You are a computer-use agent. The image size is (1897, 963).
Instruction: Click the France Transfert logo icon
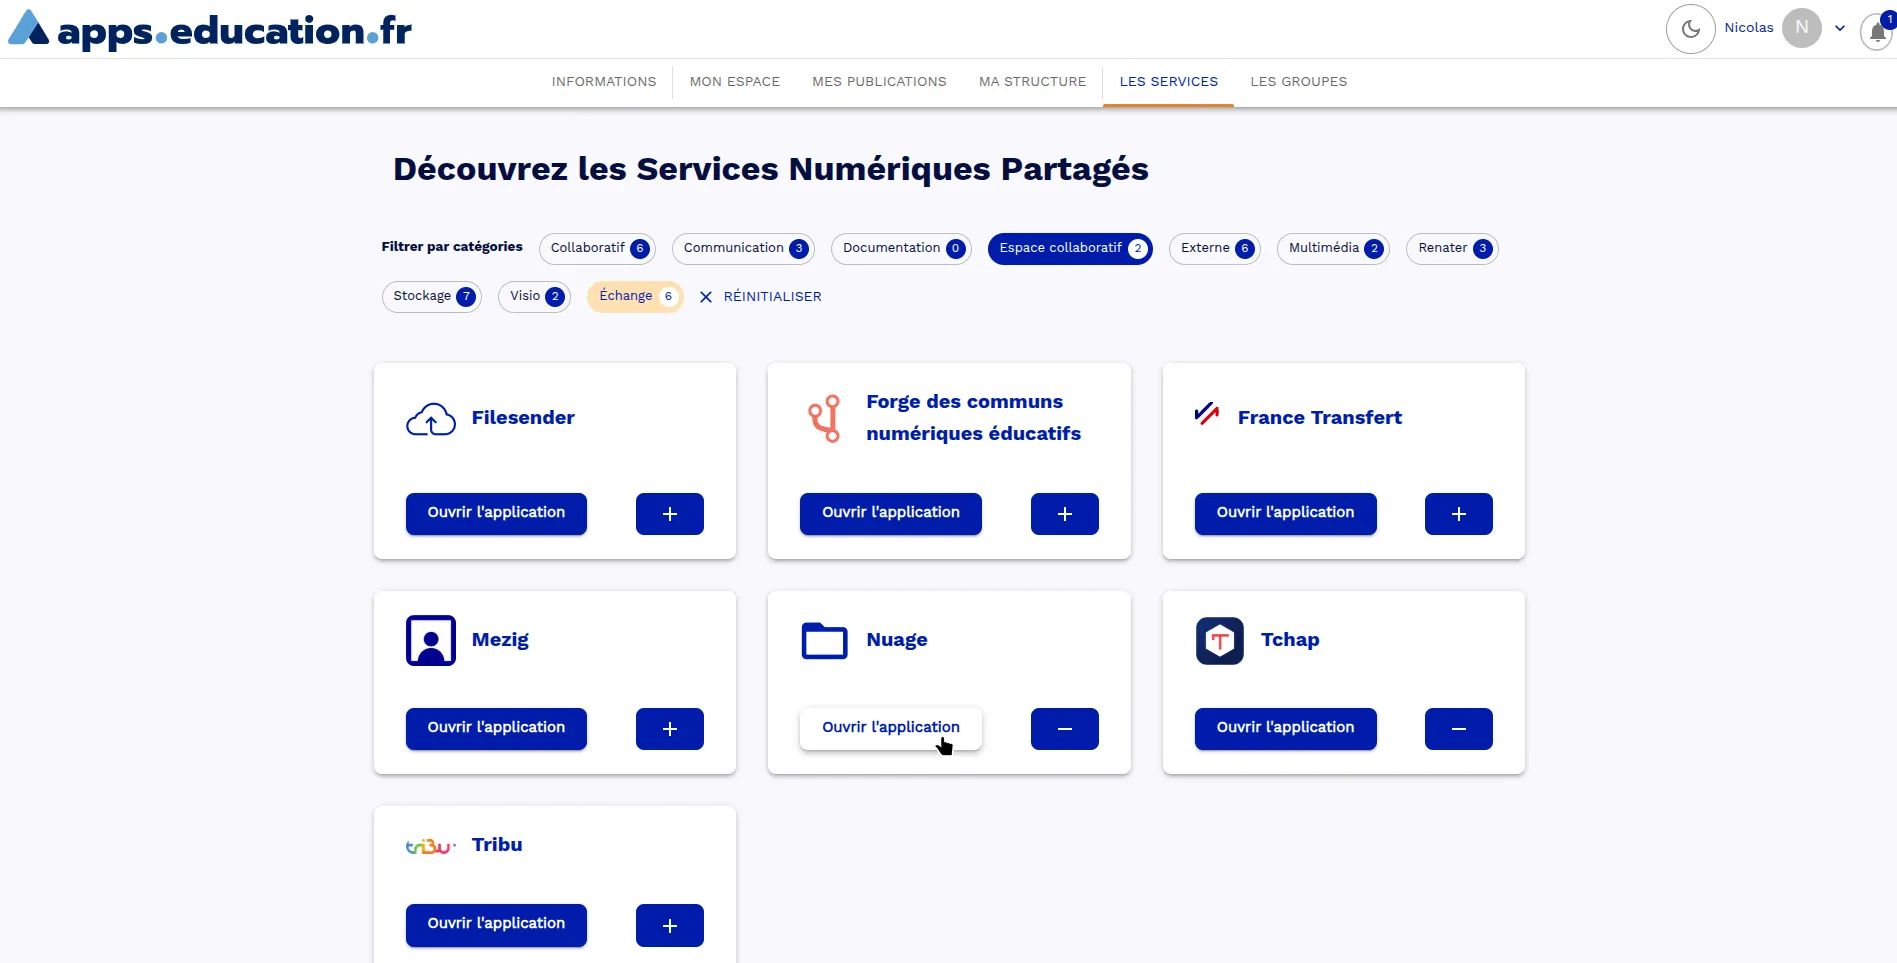click(x=1207, y=414)
